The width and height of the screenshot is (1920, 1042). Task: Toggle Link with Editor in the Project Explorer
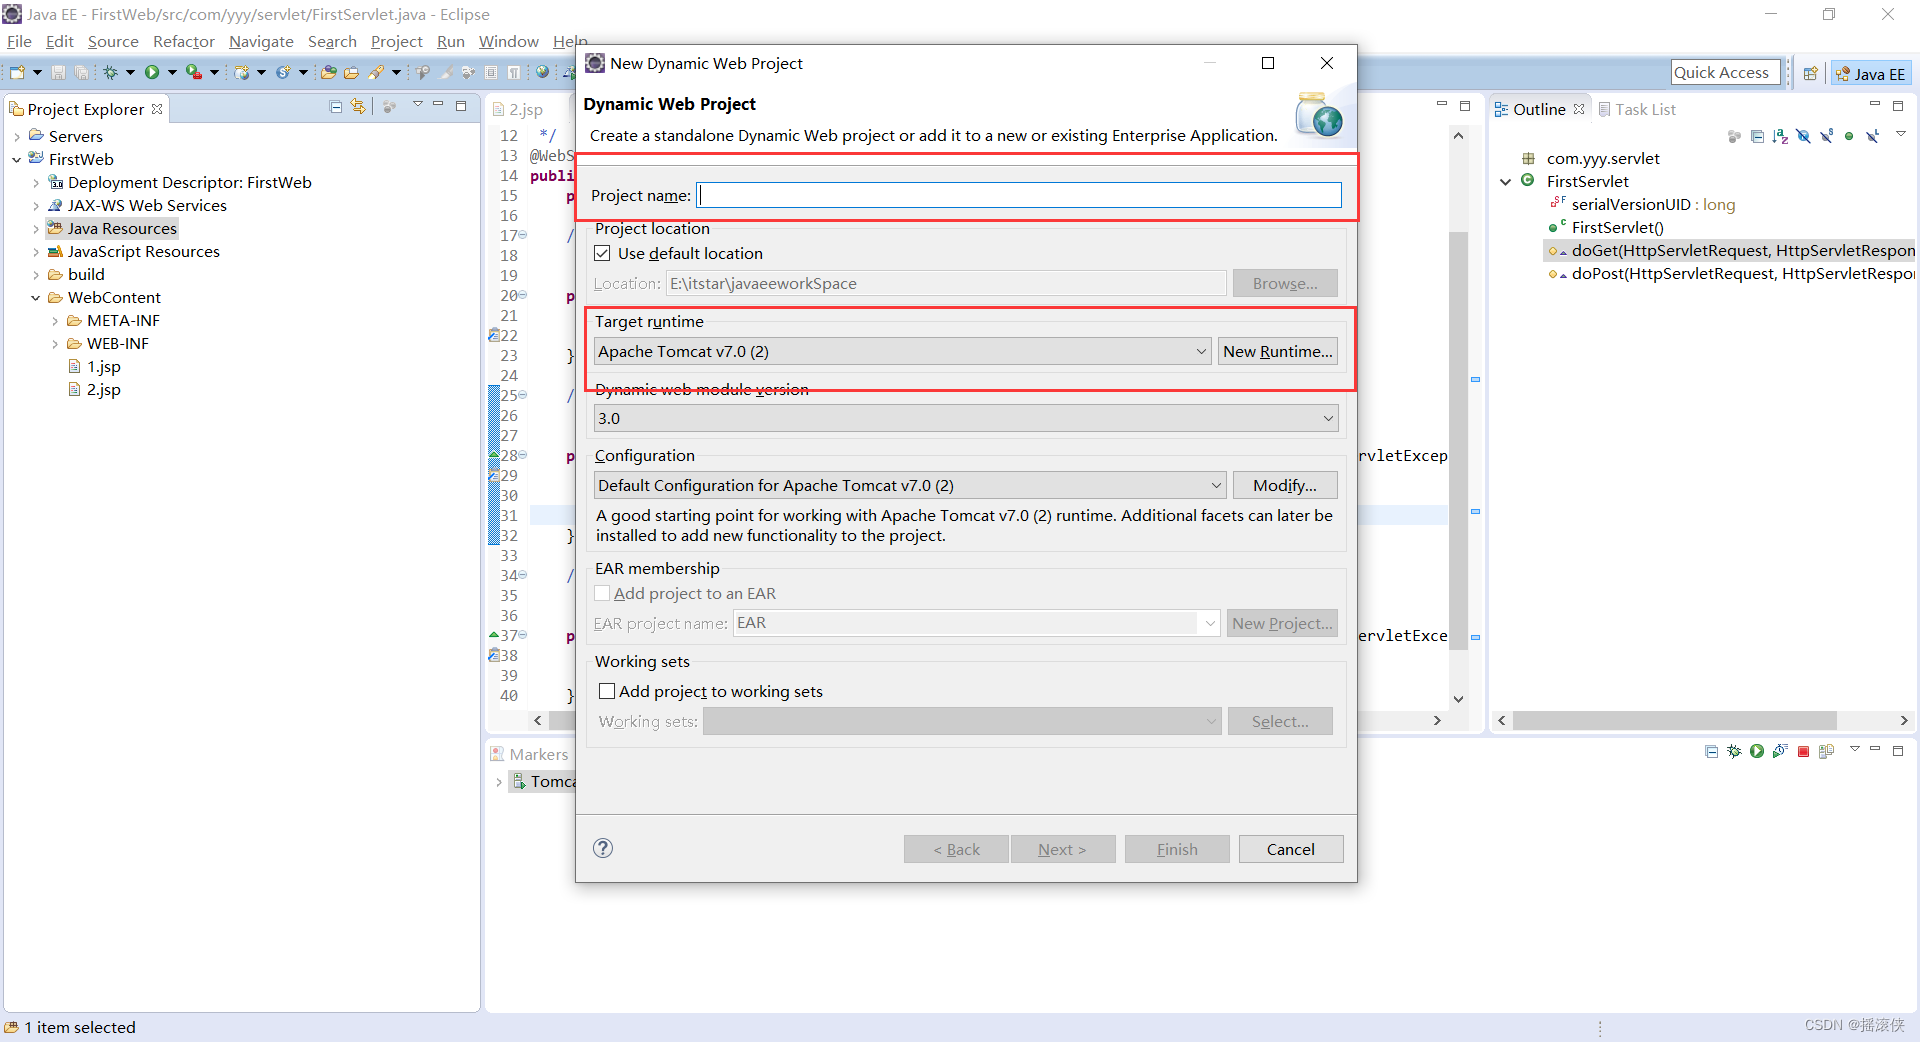point(358,107)
